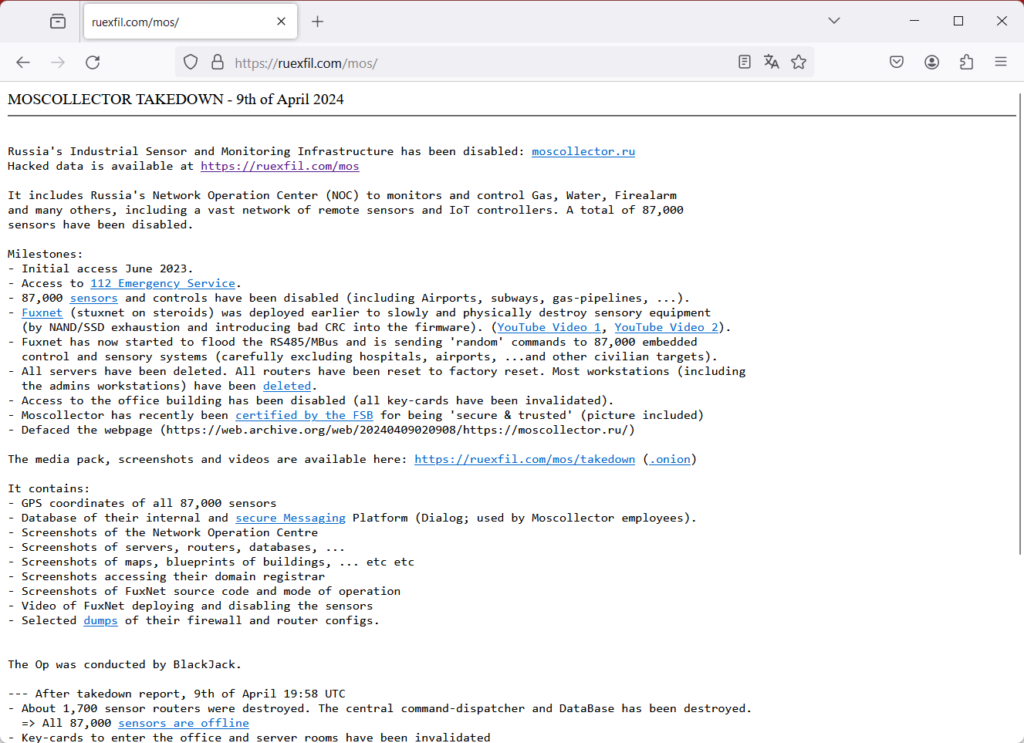Click the Reload page icon
1024x743 pixels.
[x=93, y=62]
